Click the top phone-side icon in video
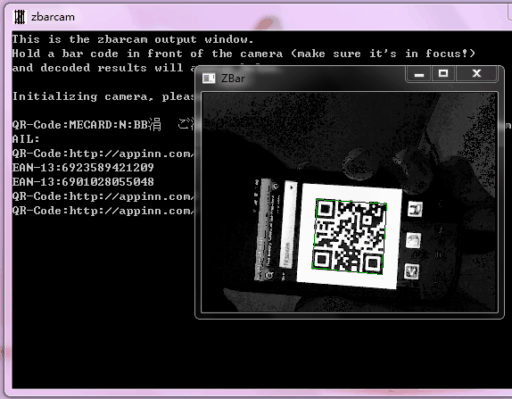The width and height of the screenshot is (512, 399). coord(415,209)
